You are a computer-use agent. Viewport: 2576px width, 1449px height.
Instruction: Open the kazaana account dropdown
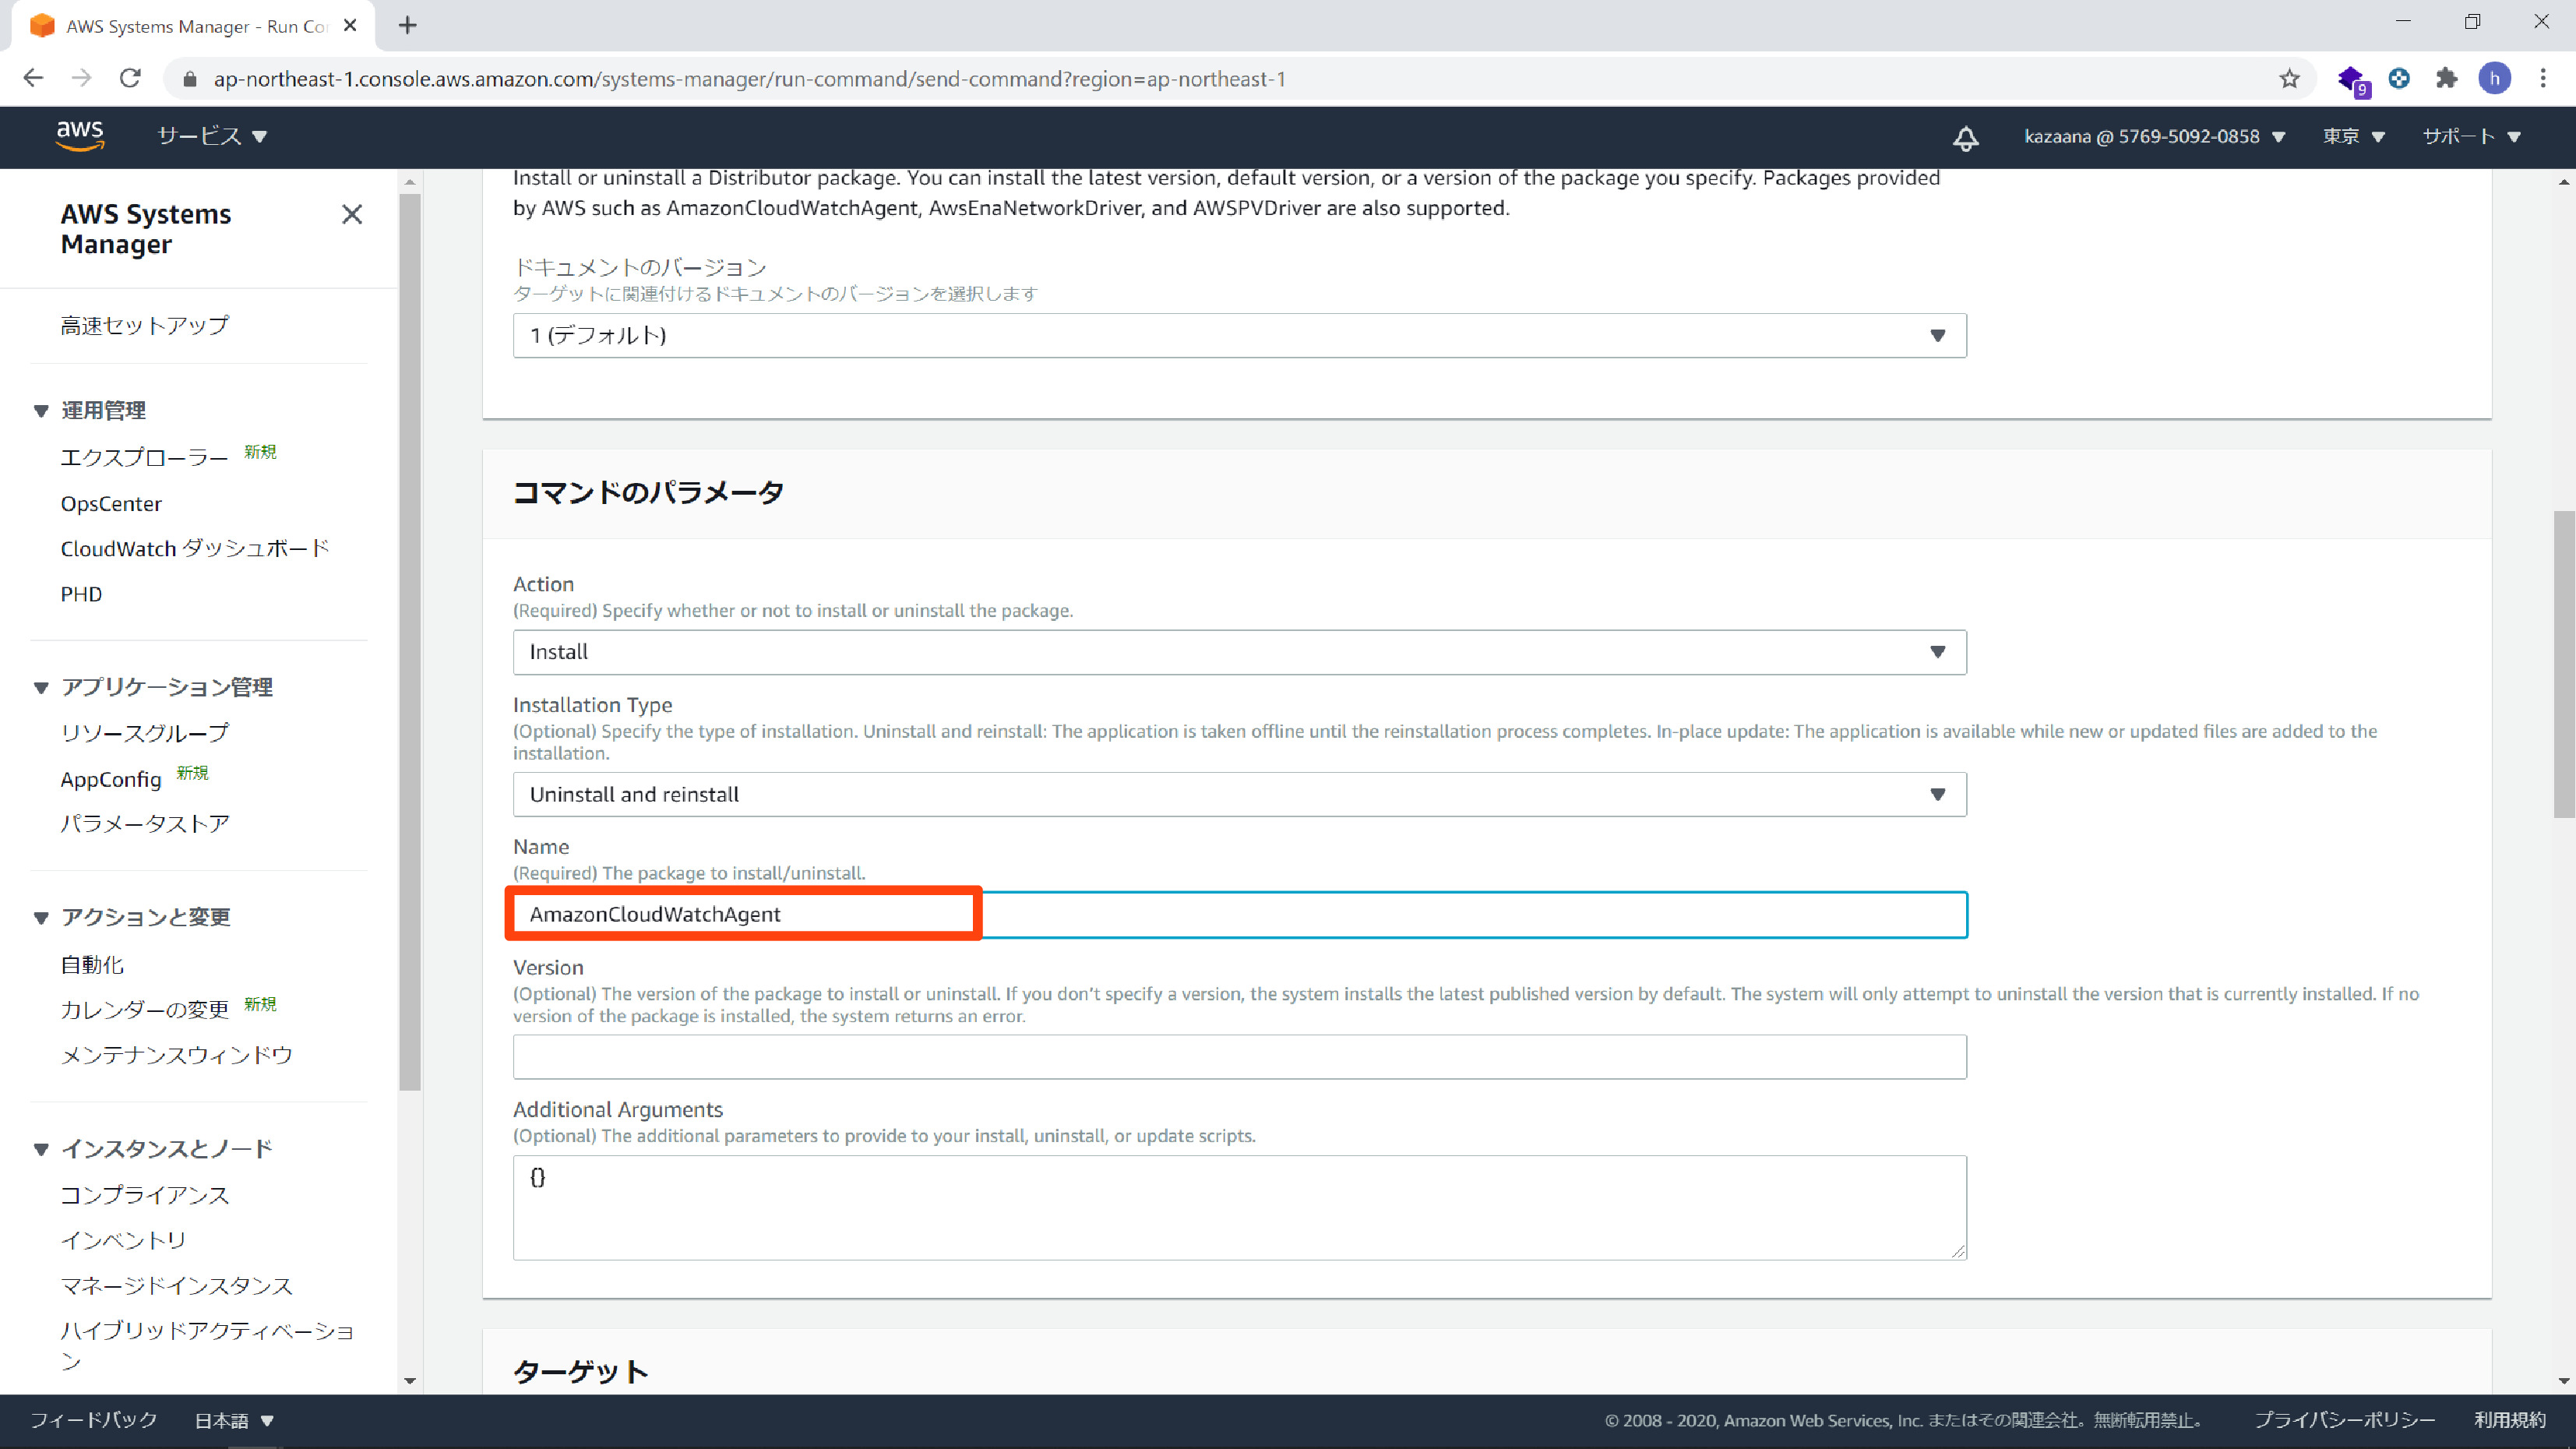point(2155,136)
